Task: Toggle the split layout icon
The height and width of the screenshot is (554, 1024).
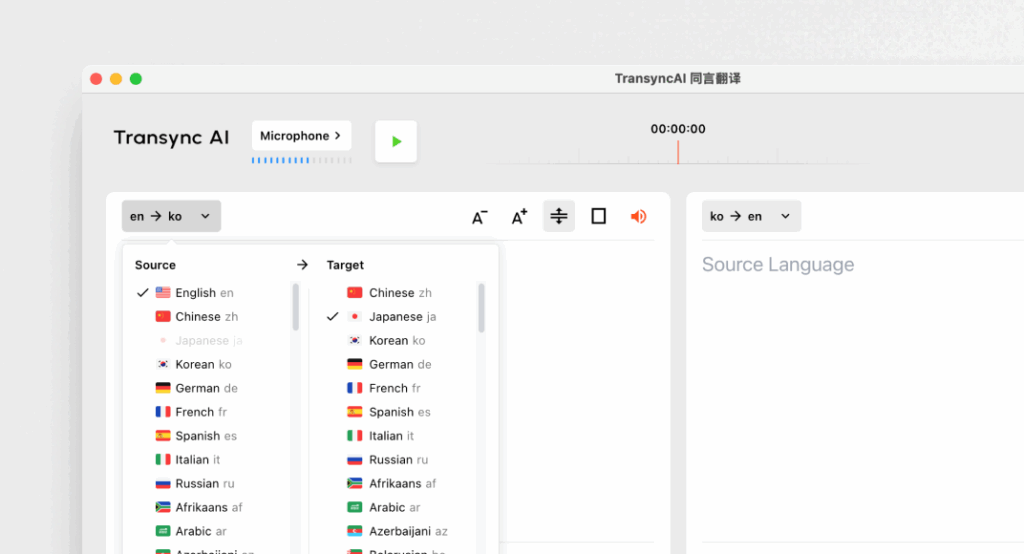Action: click(559, 216)
